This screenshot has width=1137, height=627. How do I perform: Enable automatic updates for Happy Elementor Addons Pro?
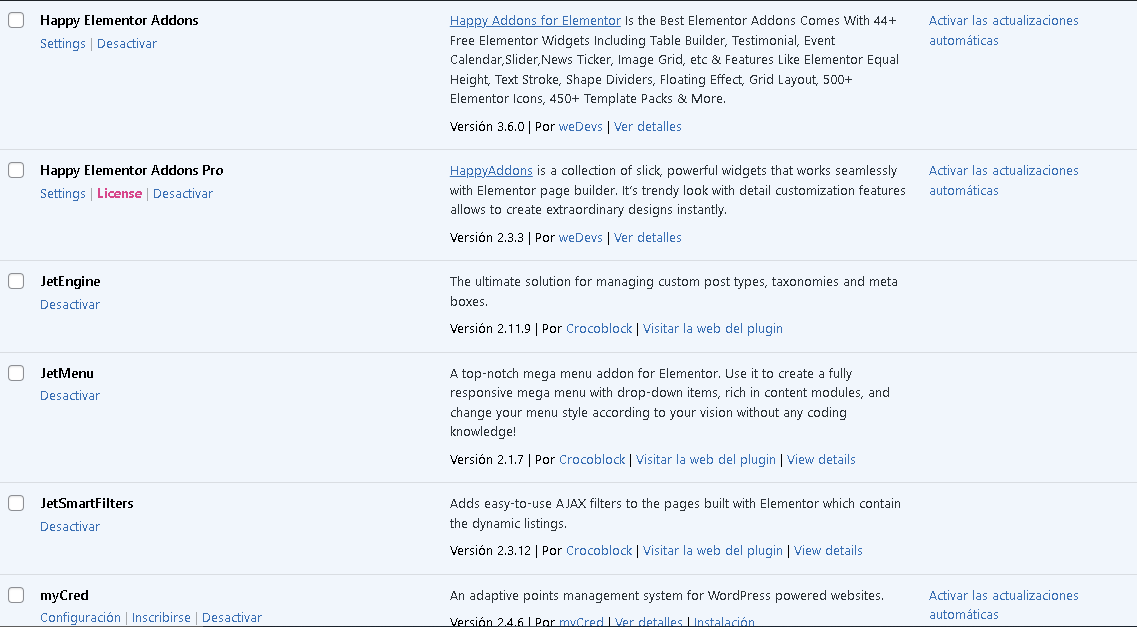(x=1004, y=180)
